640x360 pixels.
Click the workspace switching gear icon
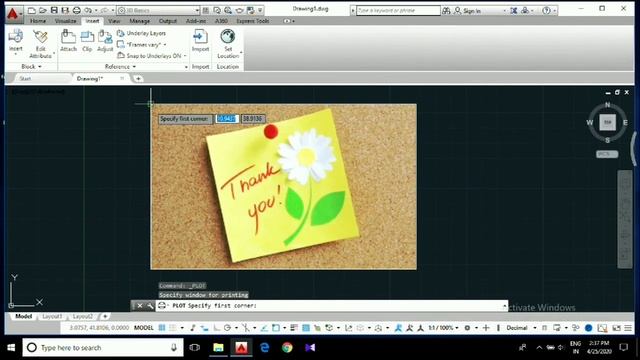[x=467, y=328]
